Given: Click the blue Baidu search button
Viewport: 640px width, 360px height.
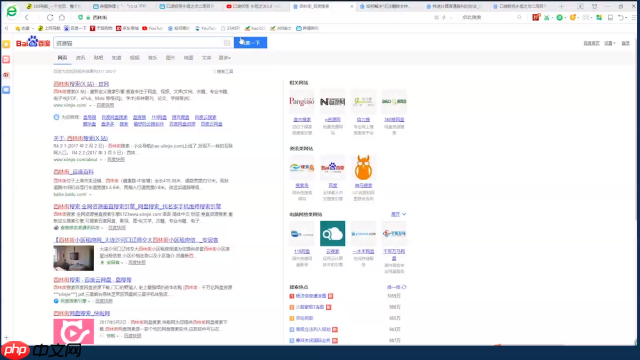Looking at the screenshot, I should [x=250, y=42].
